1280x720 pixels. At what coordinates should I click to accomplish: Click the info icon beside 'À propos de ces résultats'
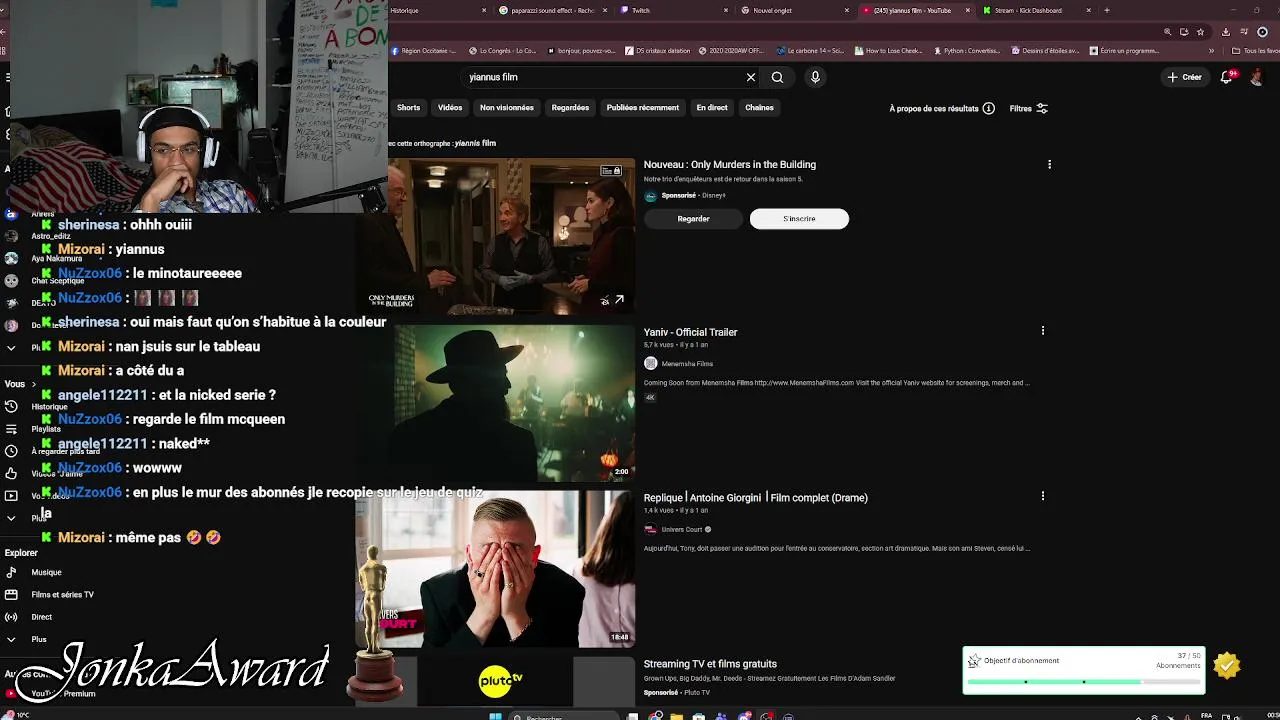pyautogui.click(x=988, y=108)
